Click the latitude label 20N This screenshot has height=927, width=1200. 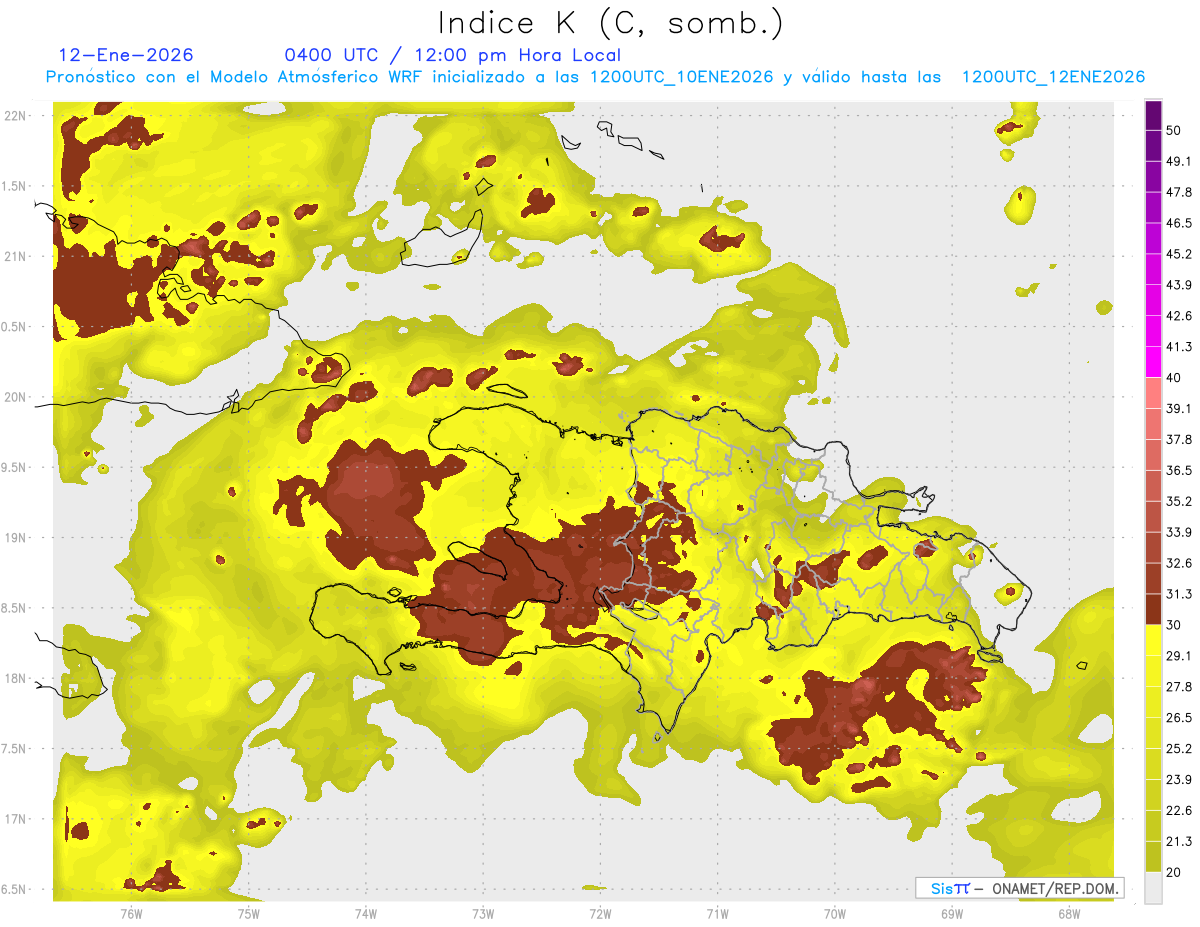(x=16, y=397)
